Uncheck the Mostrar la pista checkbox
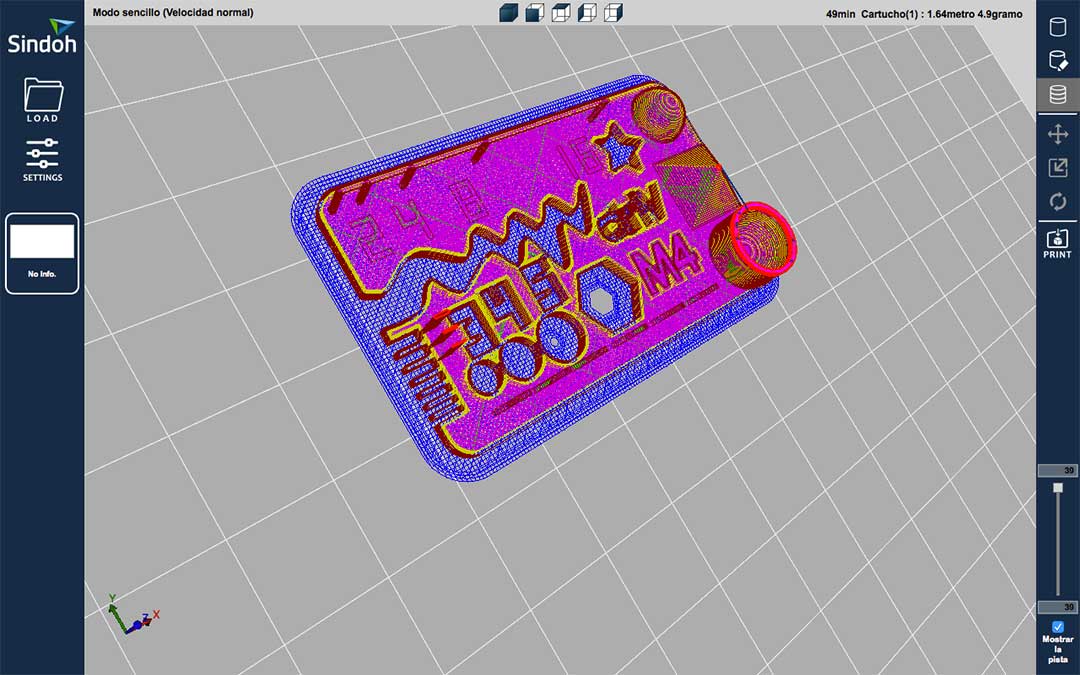The width and height of the screenshot is (1080, 675). tap(1058, 627)
